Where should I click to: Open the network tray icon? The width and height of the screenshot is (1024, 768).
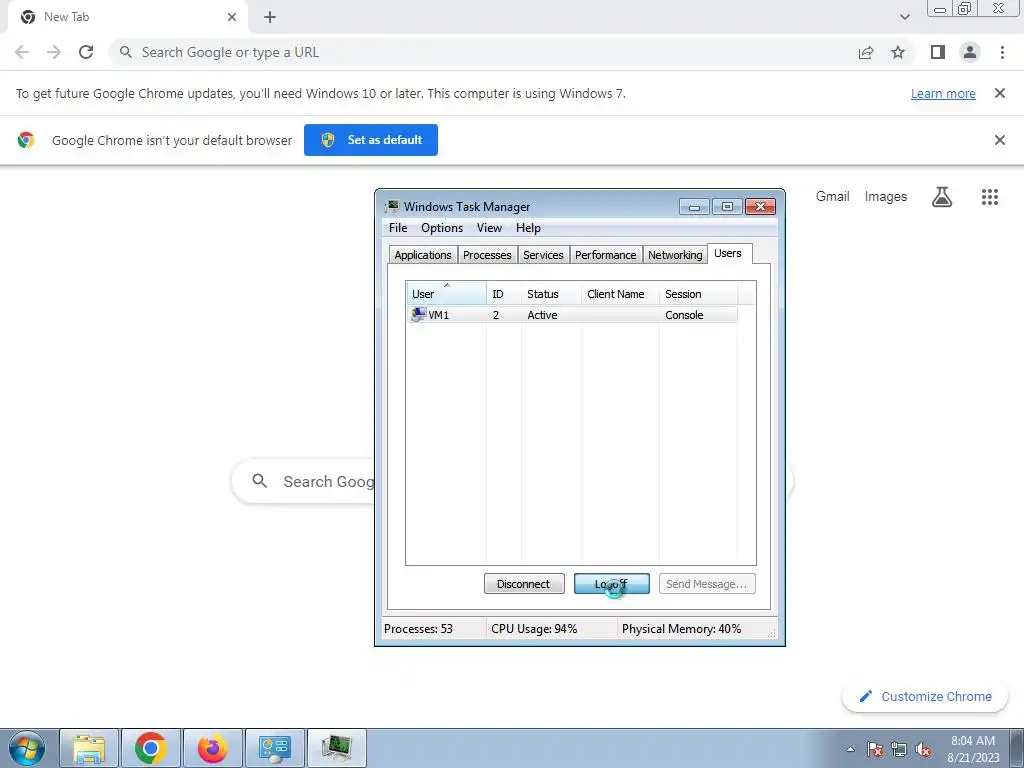(899, 749)
